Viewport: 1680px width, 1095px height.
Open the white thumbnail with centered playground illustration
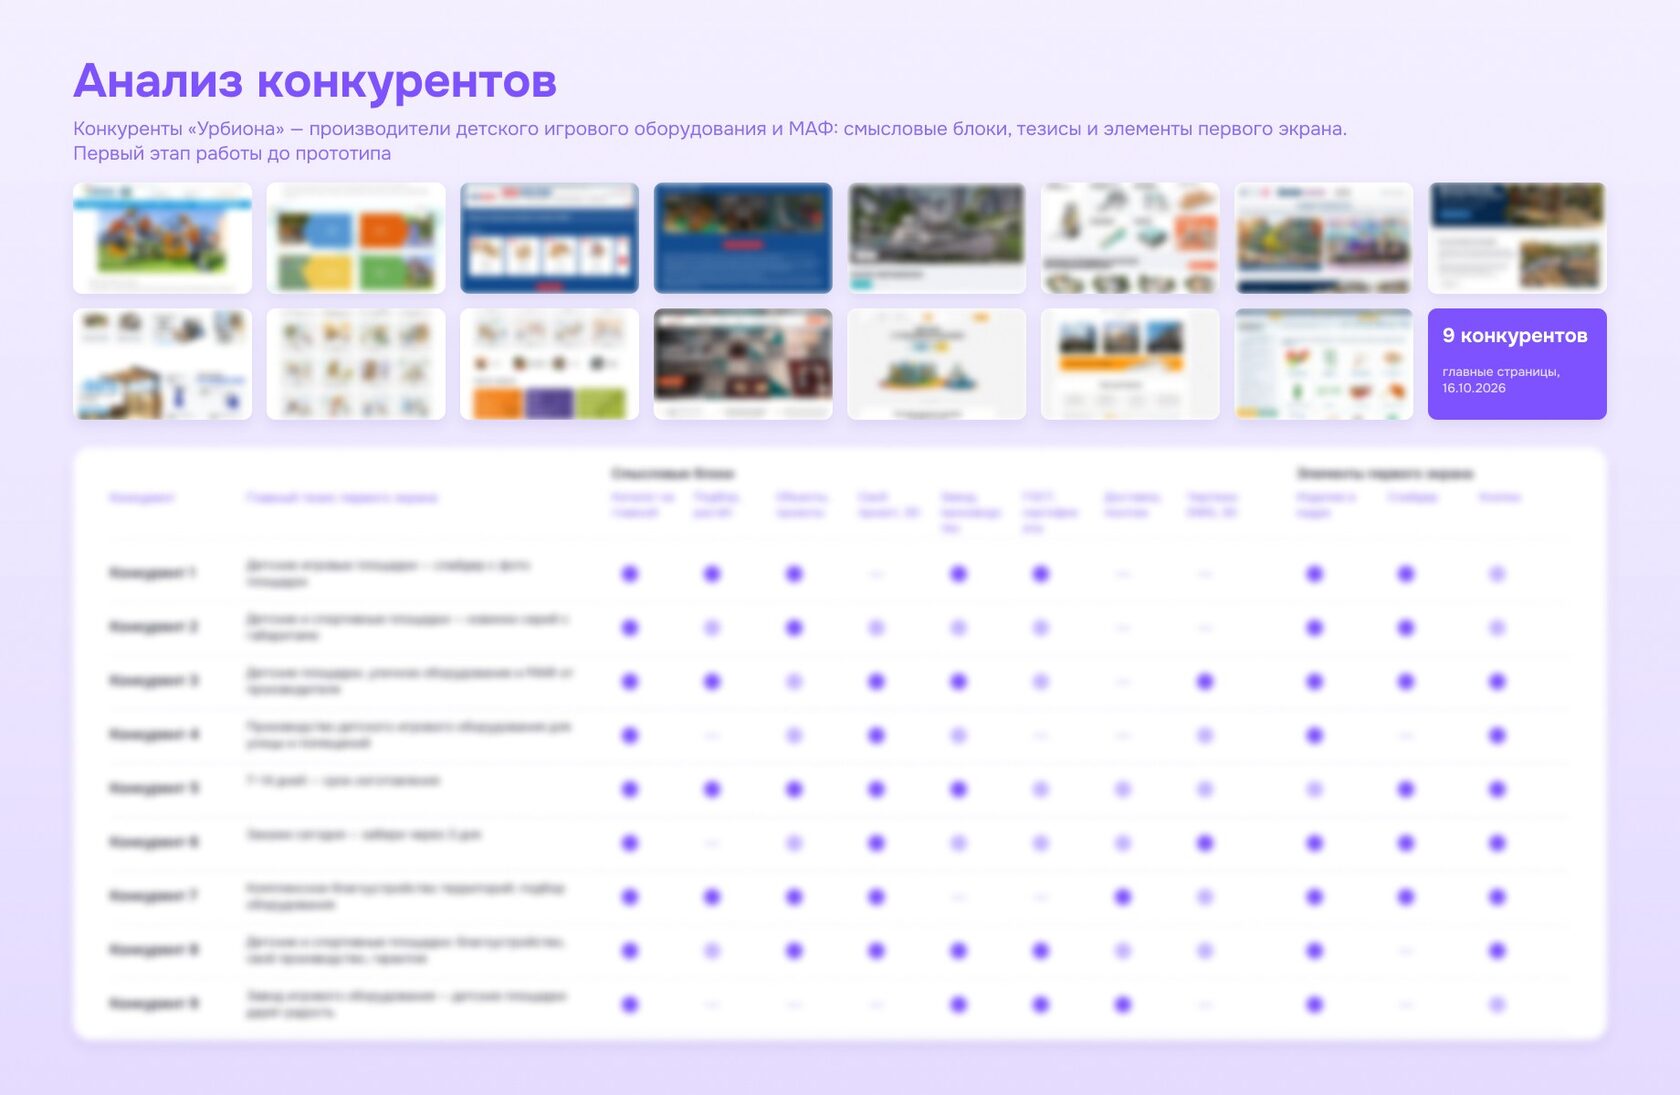tap(936, 364)
